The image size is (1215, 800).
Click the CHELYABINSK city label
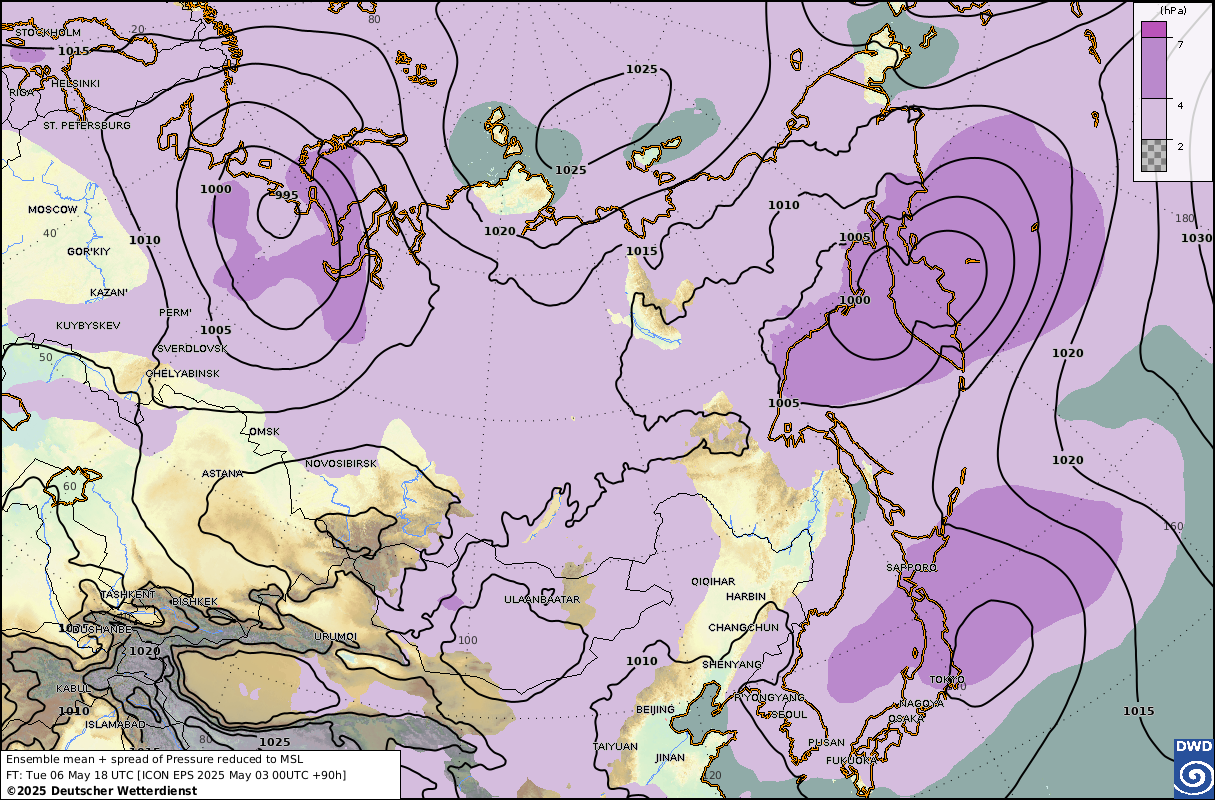(x=182, y=373)
